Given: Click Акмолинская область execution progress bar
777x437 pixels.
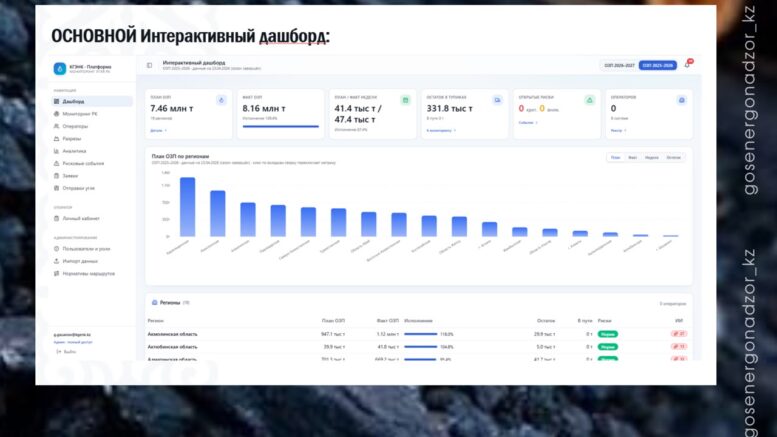Looking at the screenshot, I should 421,334.
